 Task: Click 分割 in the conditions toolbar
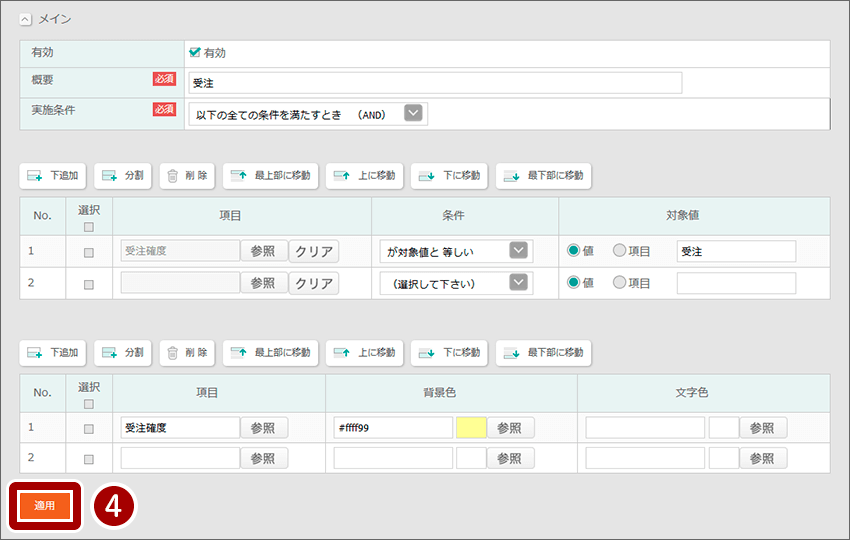[x=123, y=176]
